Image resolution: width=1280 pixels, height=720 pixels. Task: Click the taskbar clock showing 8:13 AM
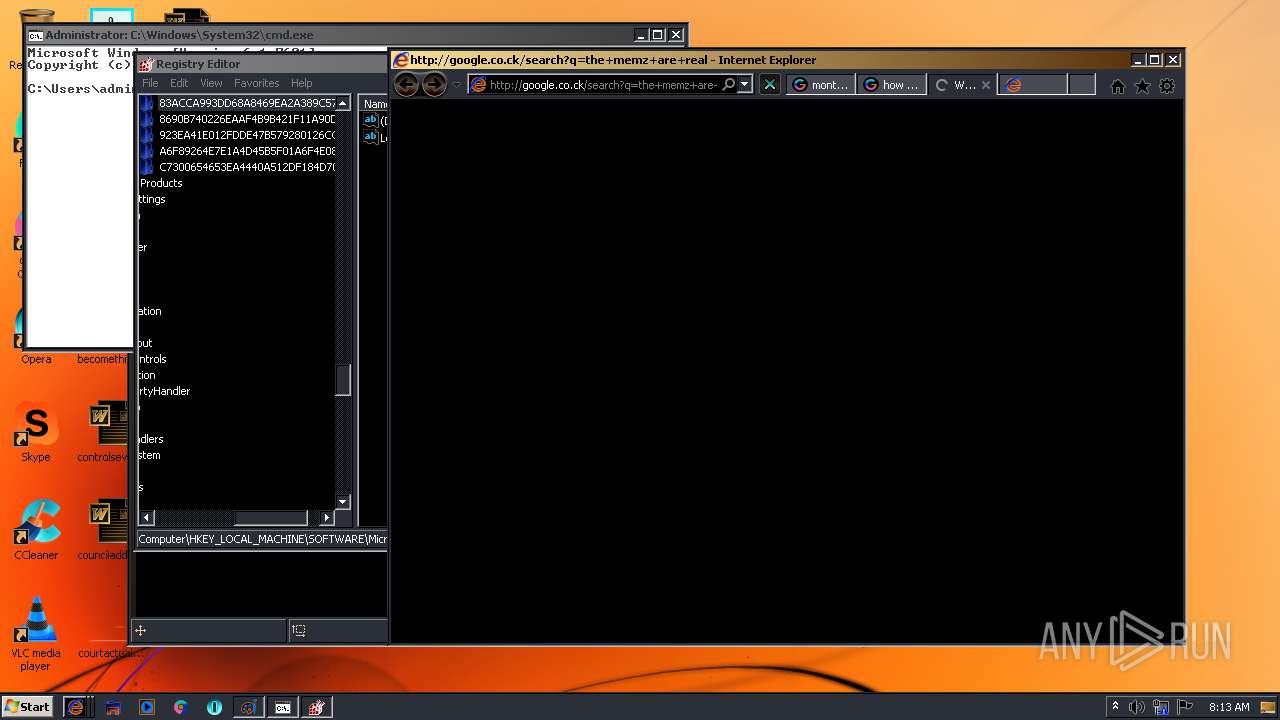pos(1229,707)
